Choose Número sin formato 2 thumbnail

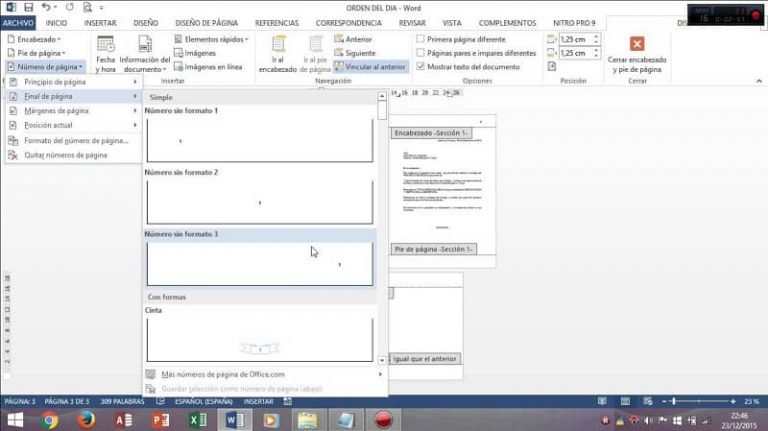(260, 202)
